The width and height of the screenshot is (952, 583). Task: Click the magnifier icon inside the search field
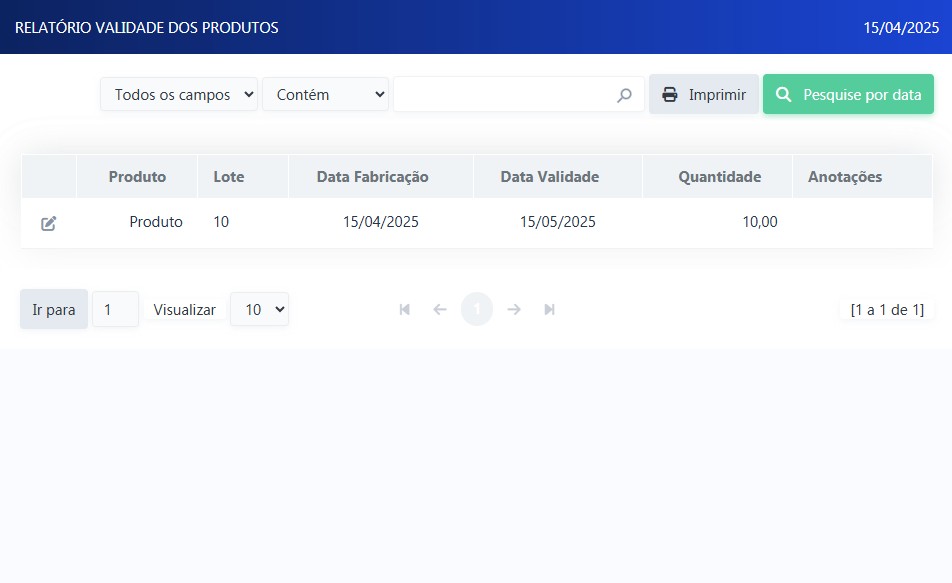pyautogui.click(x=624, y=95)
